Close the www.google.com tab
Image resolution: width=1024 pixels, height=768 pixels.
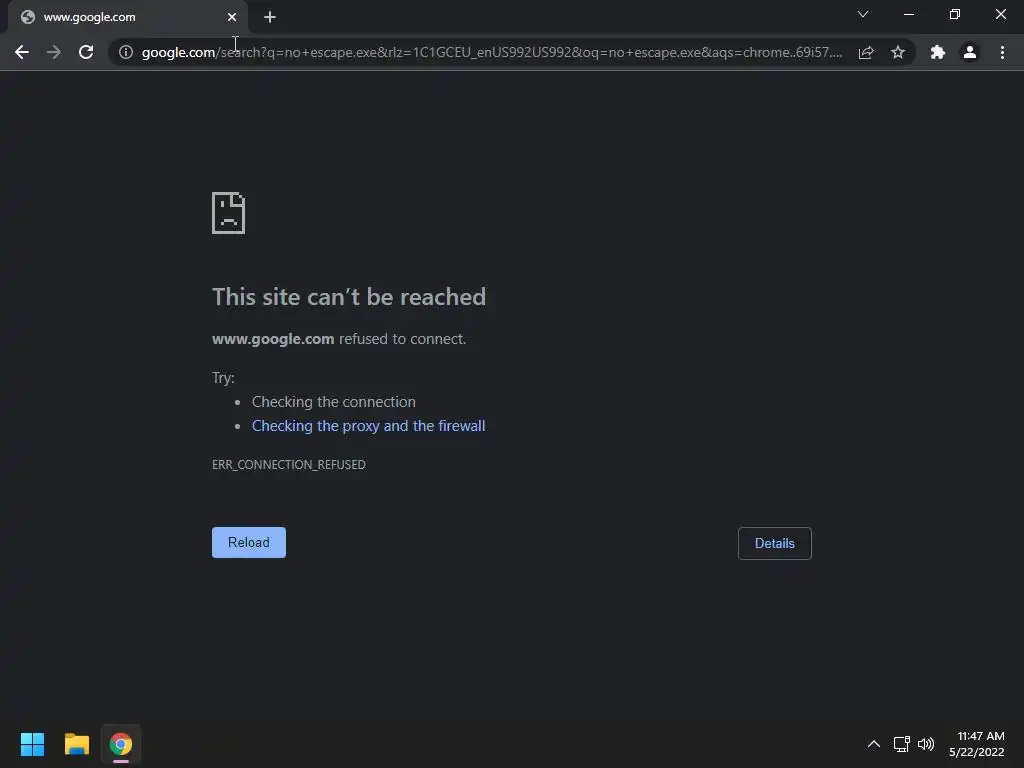pos(232,17)
